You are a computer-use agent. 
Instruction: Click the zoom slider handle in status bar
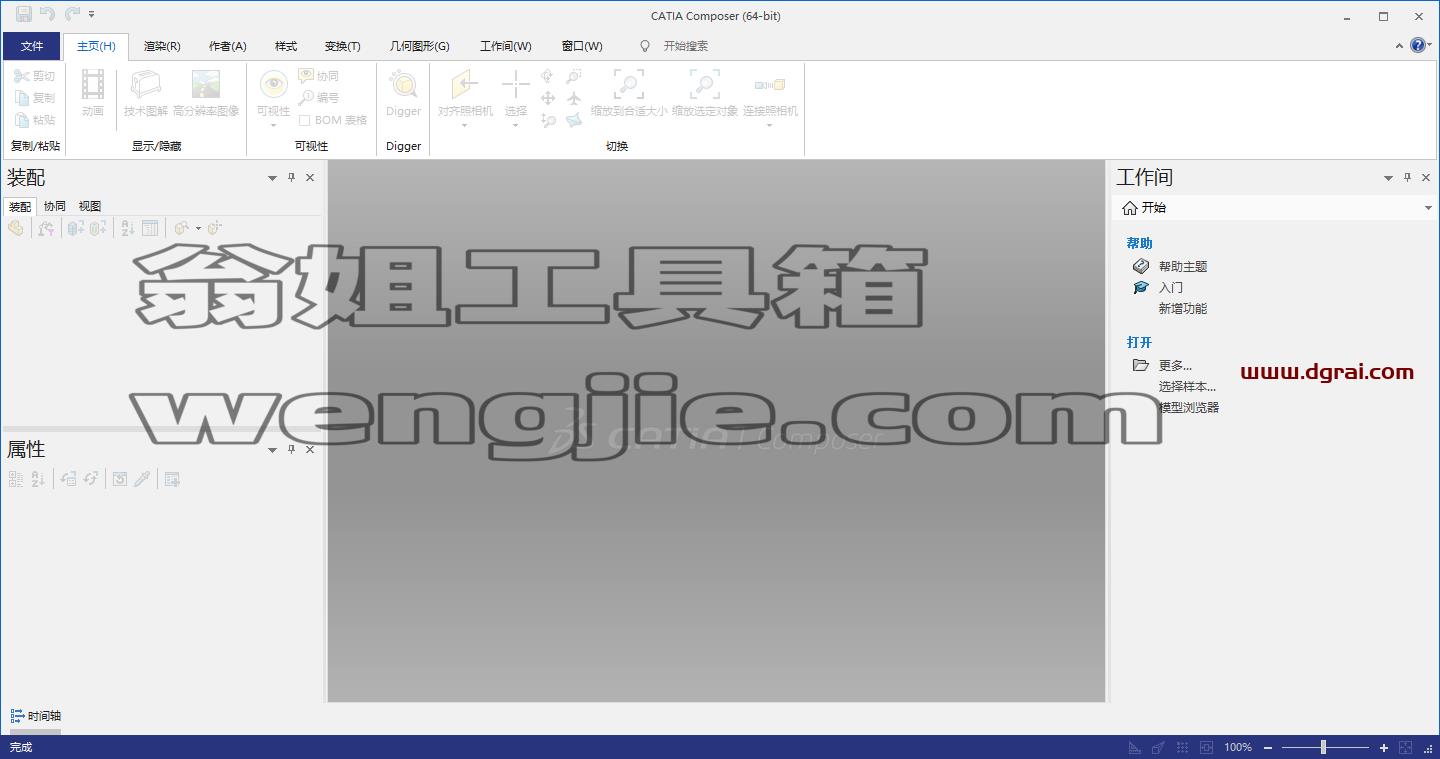[x=1323, y=747]
